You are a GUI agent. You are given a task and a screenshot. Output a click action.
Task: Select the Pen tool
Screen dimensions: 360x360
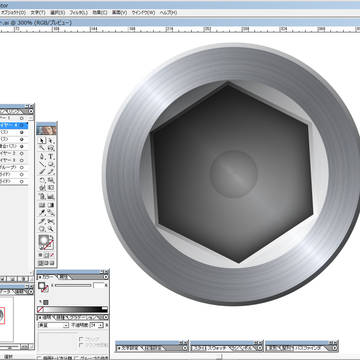[x=42, y=156]
